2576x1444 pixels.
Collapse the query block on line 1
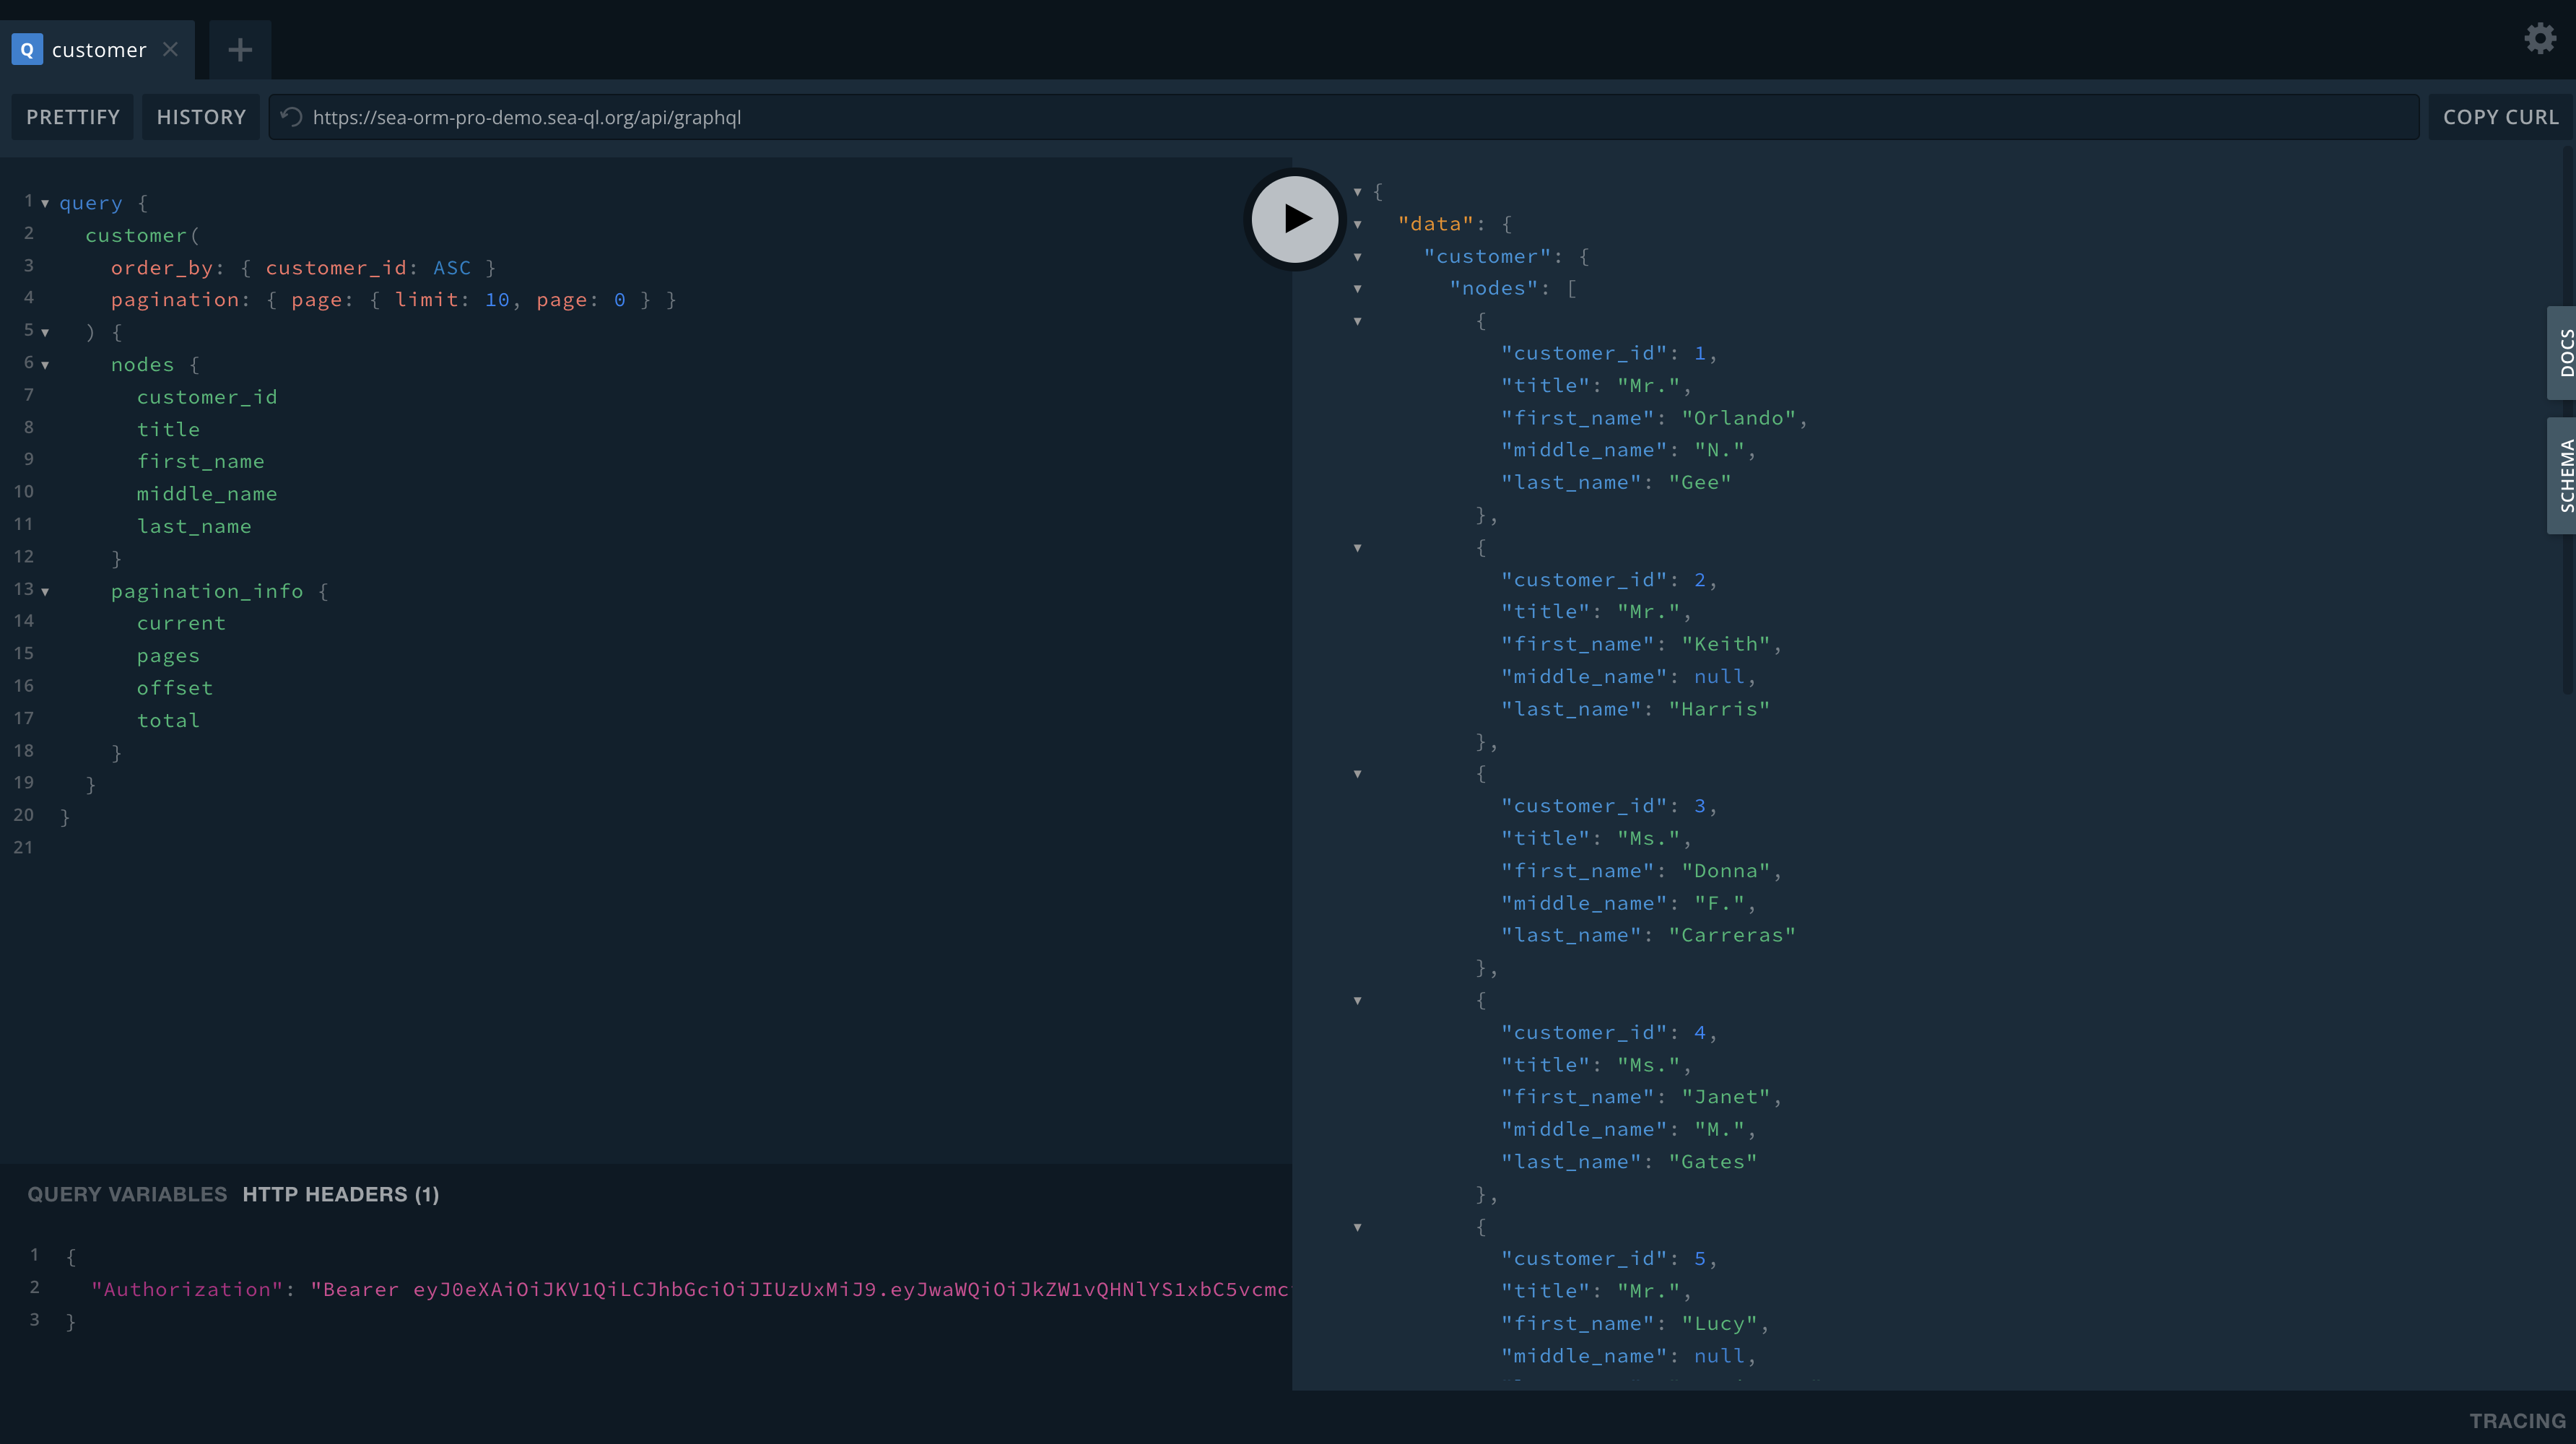45,203
